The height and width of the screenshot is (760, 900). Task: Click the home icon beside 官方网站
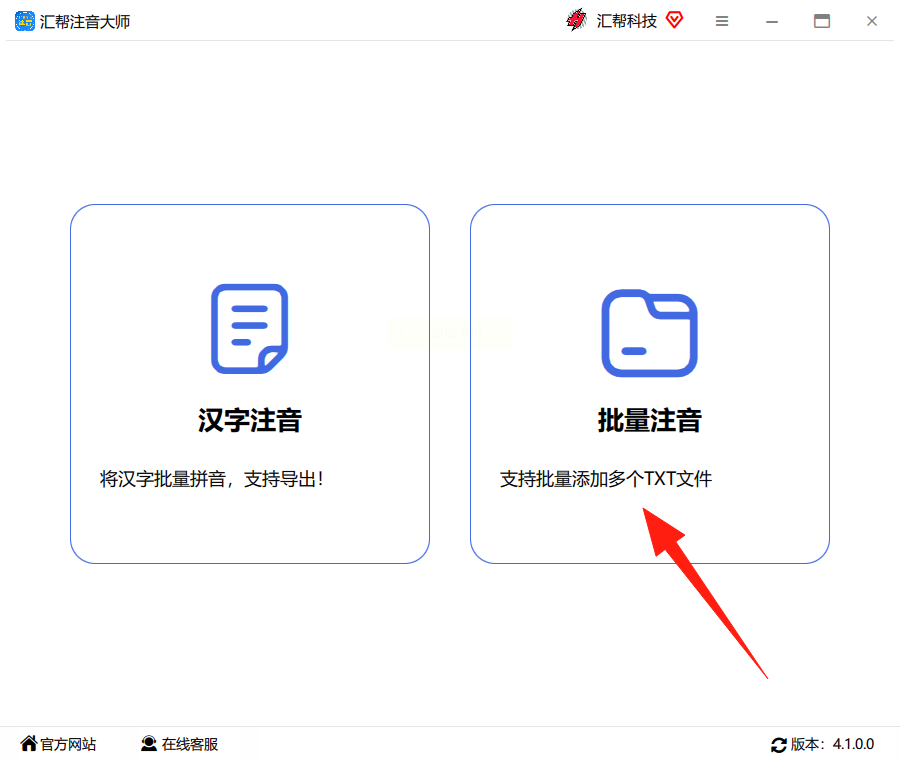[x=29, y=743]
